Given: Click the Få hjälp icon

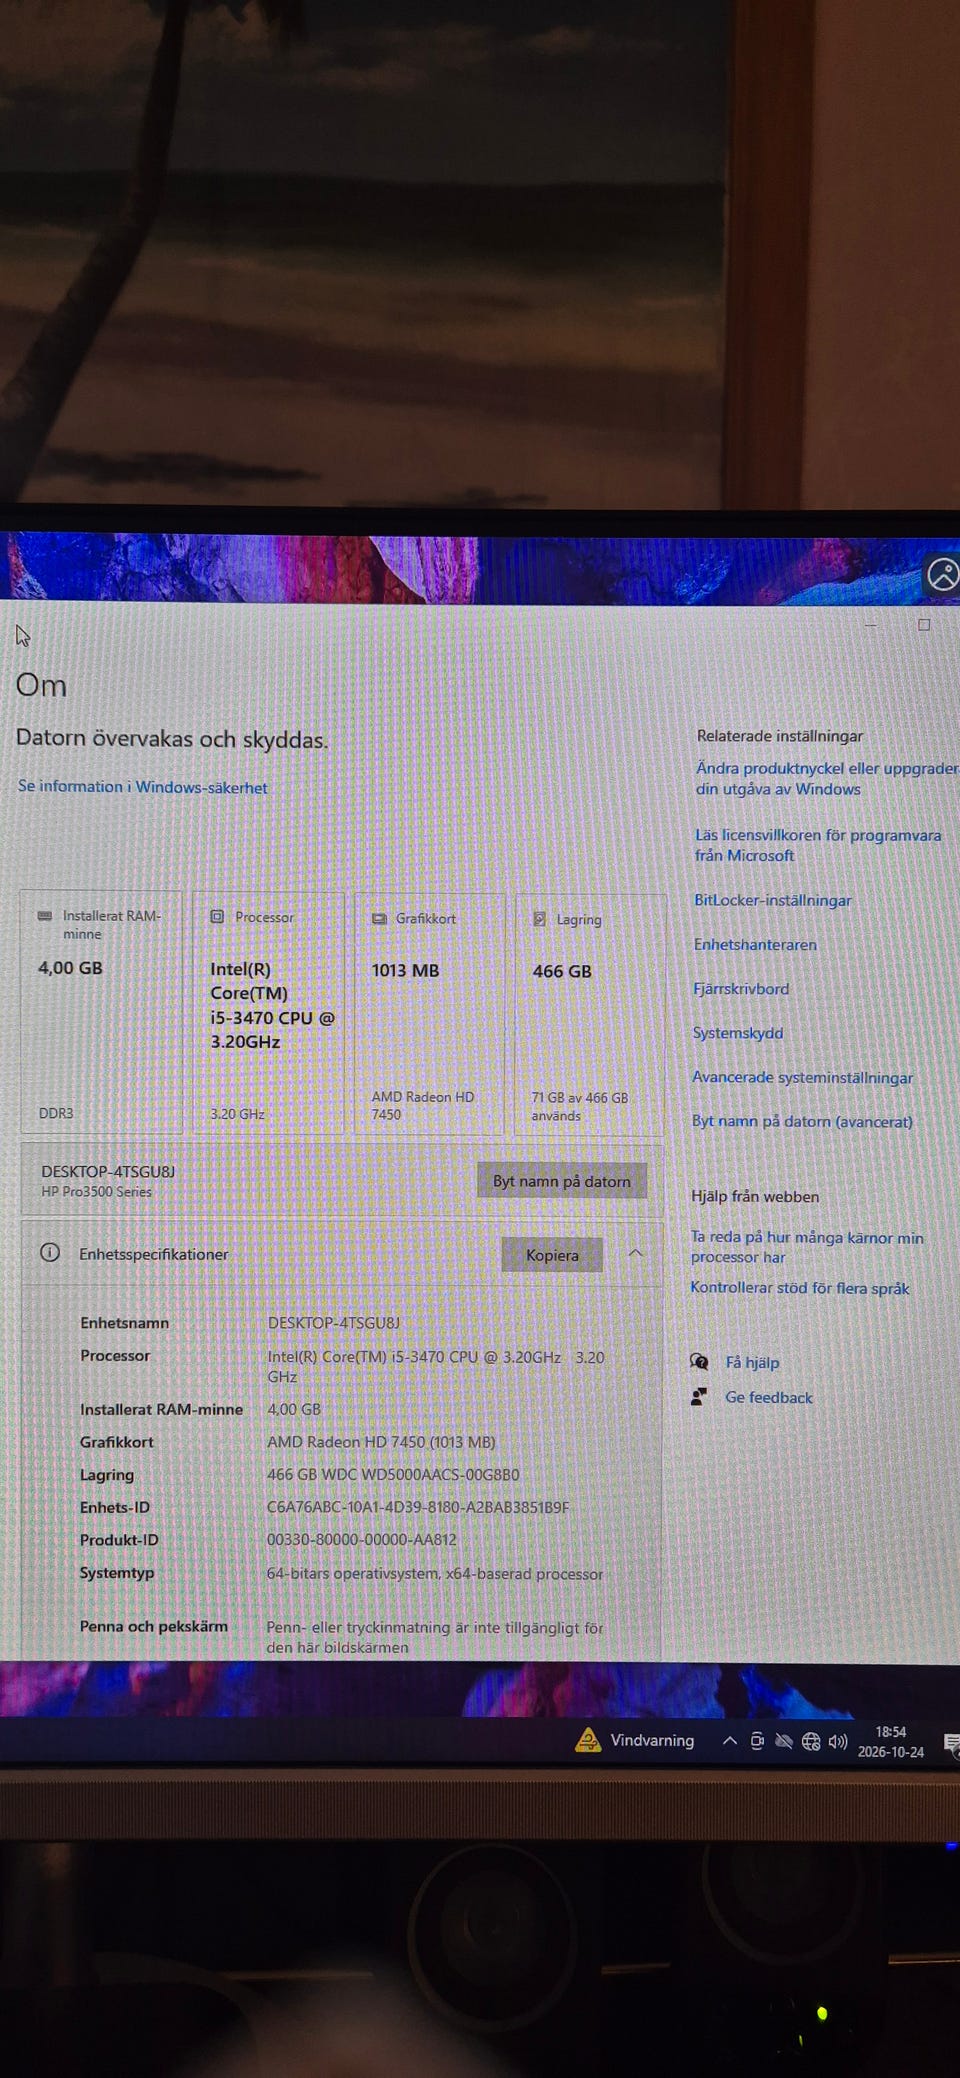Looking at the screenshot, I should click(x=699, y=1361).
